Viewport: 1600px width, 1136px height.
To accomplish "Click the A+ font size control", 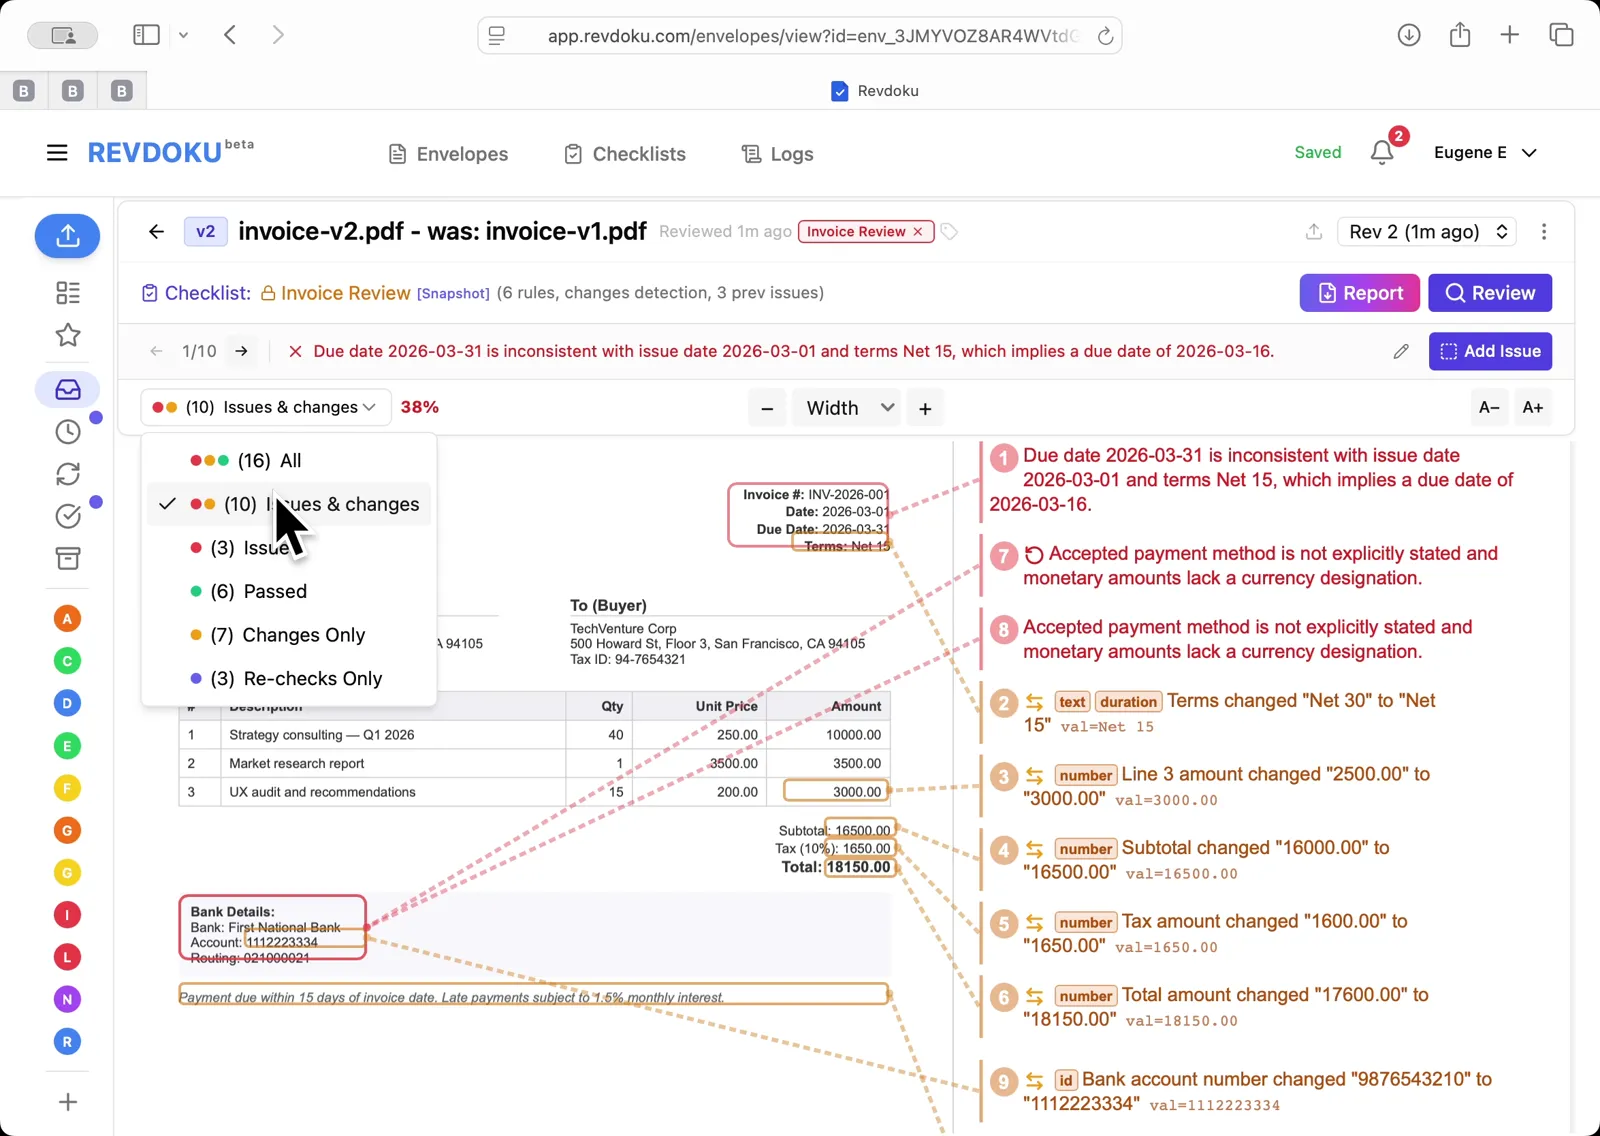I will point(1532,407).
